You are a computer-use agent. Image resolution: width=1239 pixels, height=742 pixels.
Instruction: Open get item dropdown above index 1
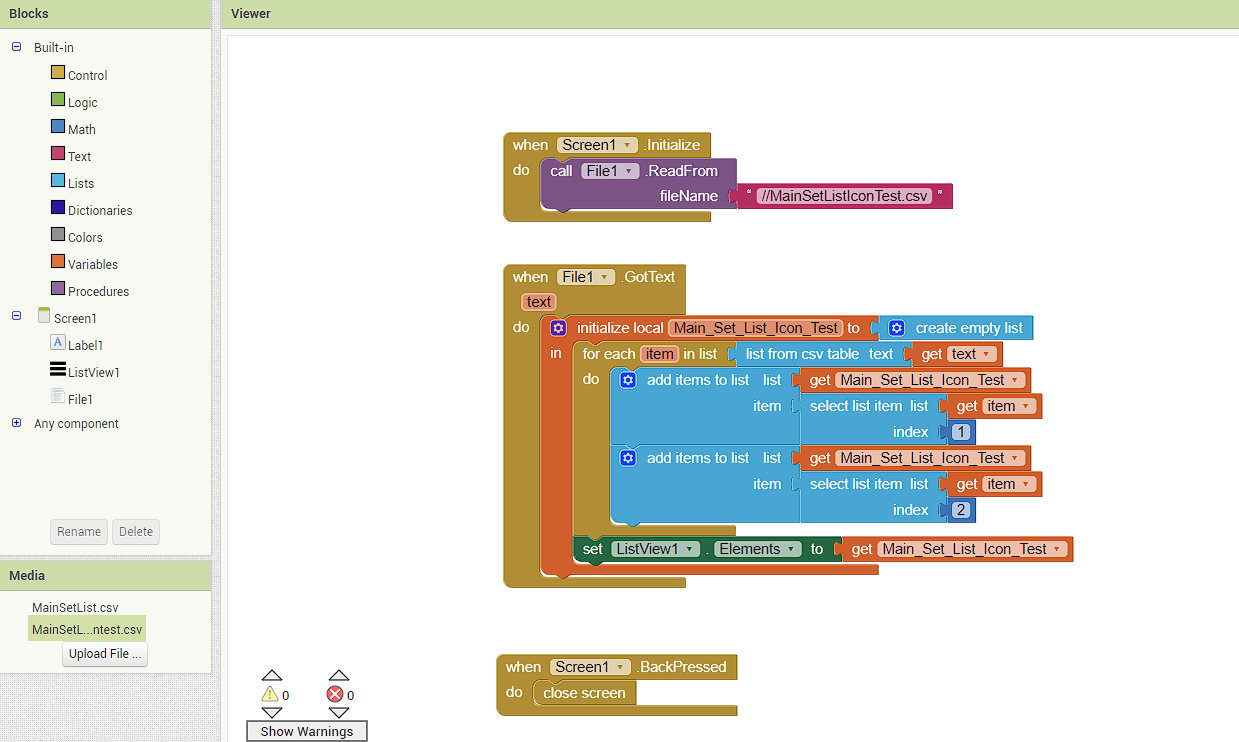1009,406
